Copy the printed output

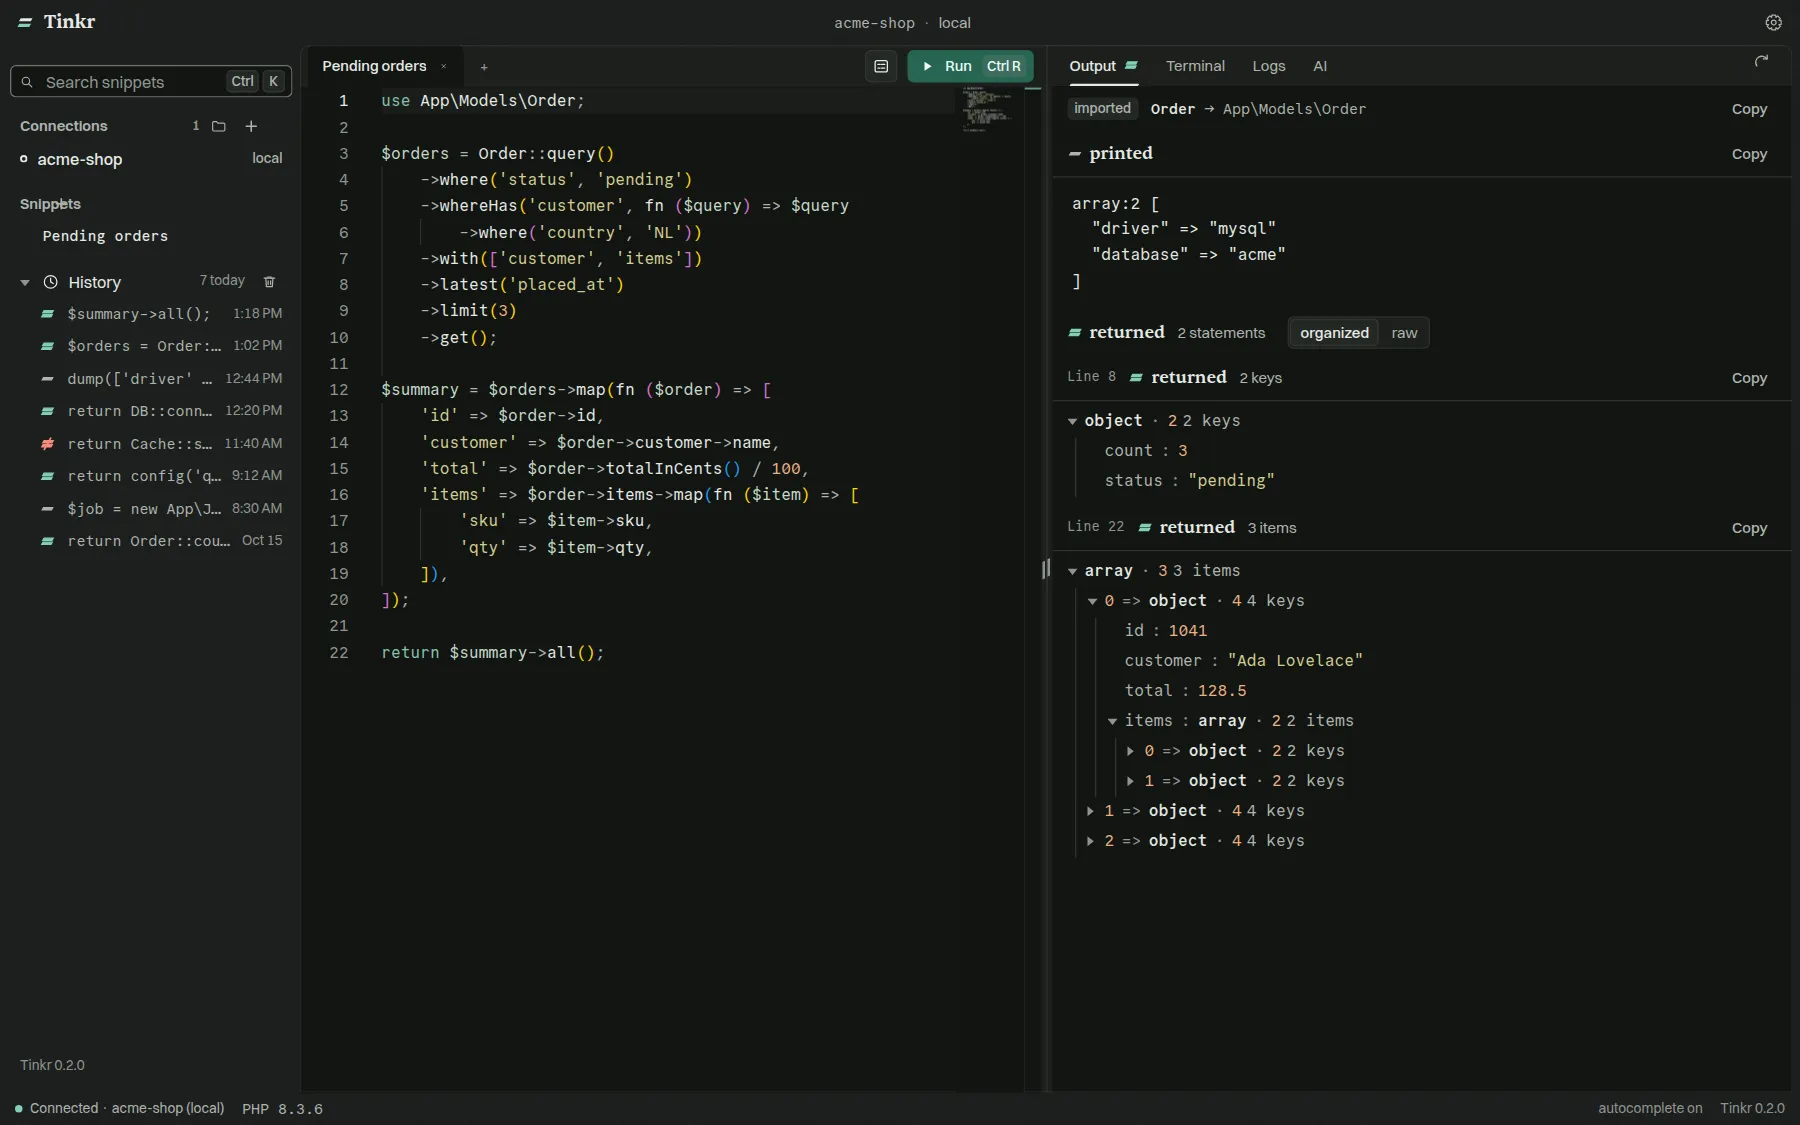point(1749,154)
